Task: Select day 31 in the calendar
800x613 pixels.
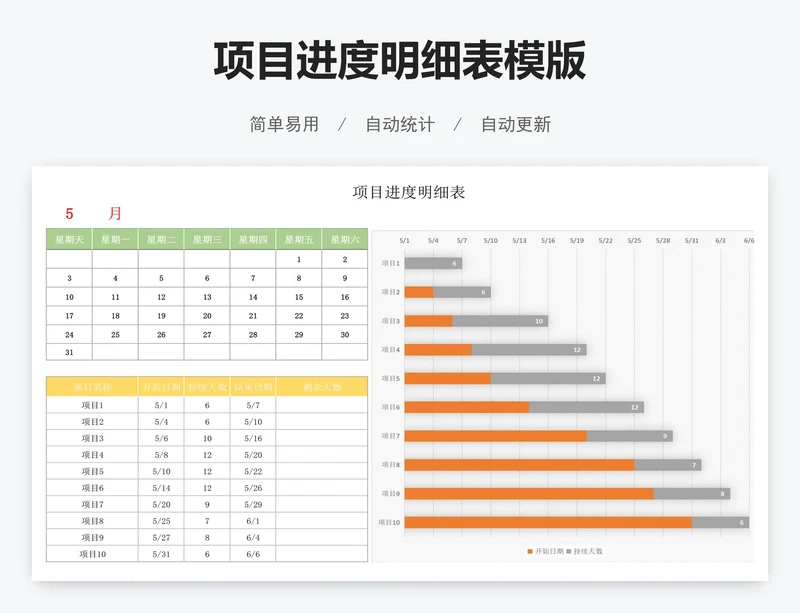Action: [x=69, y=352]
